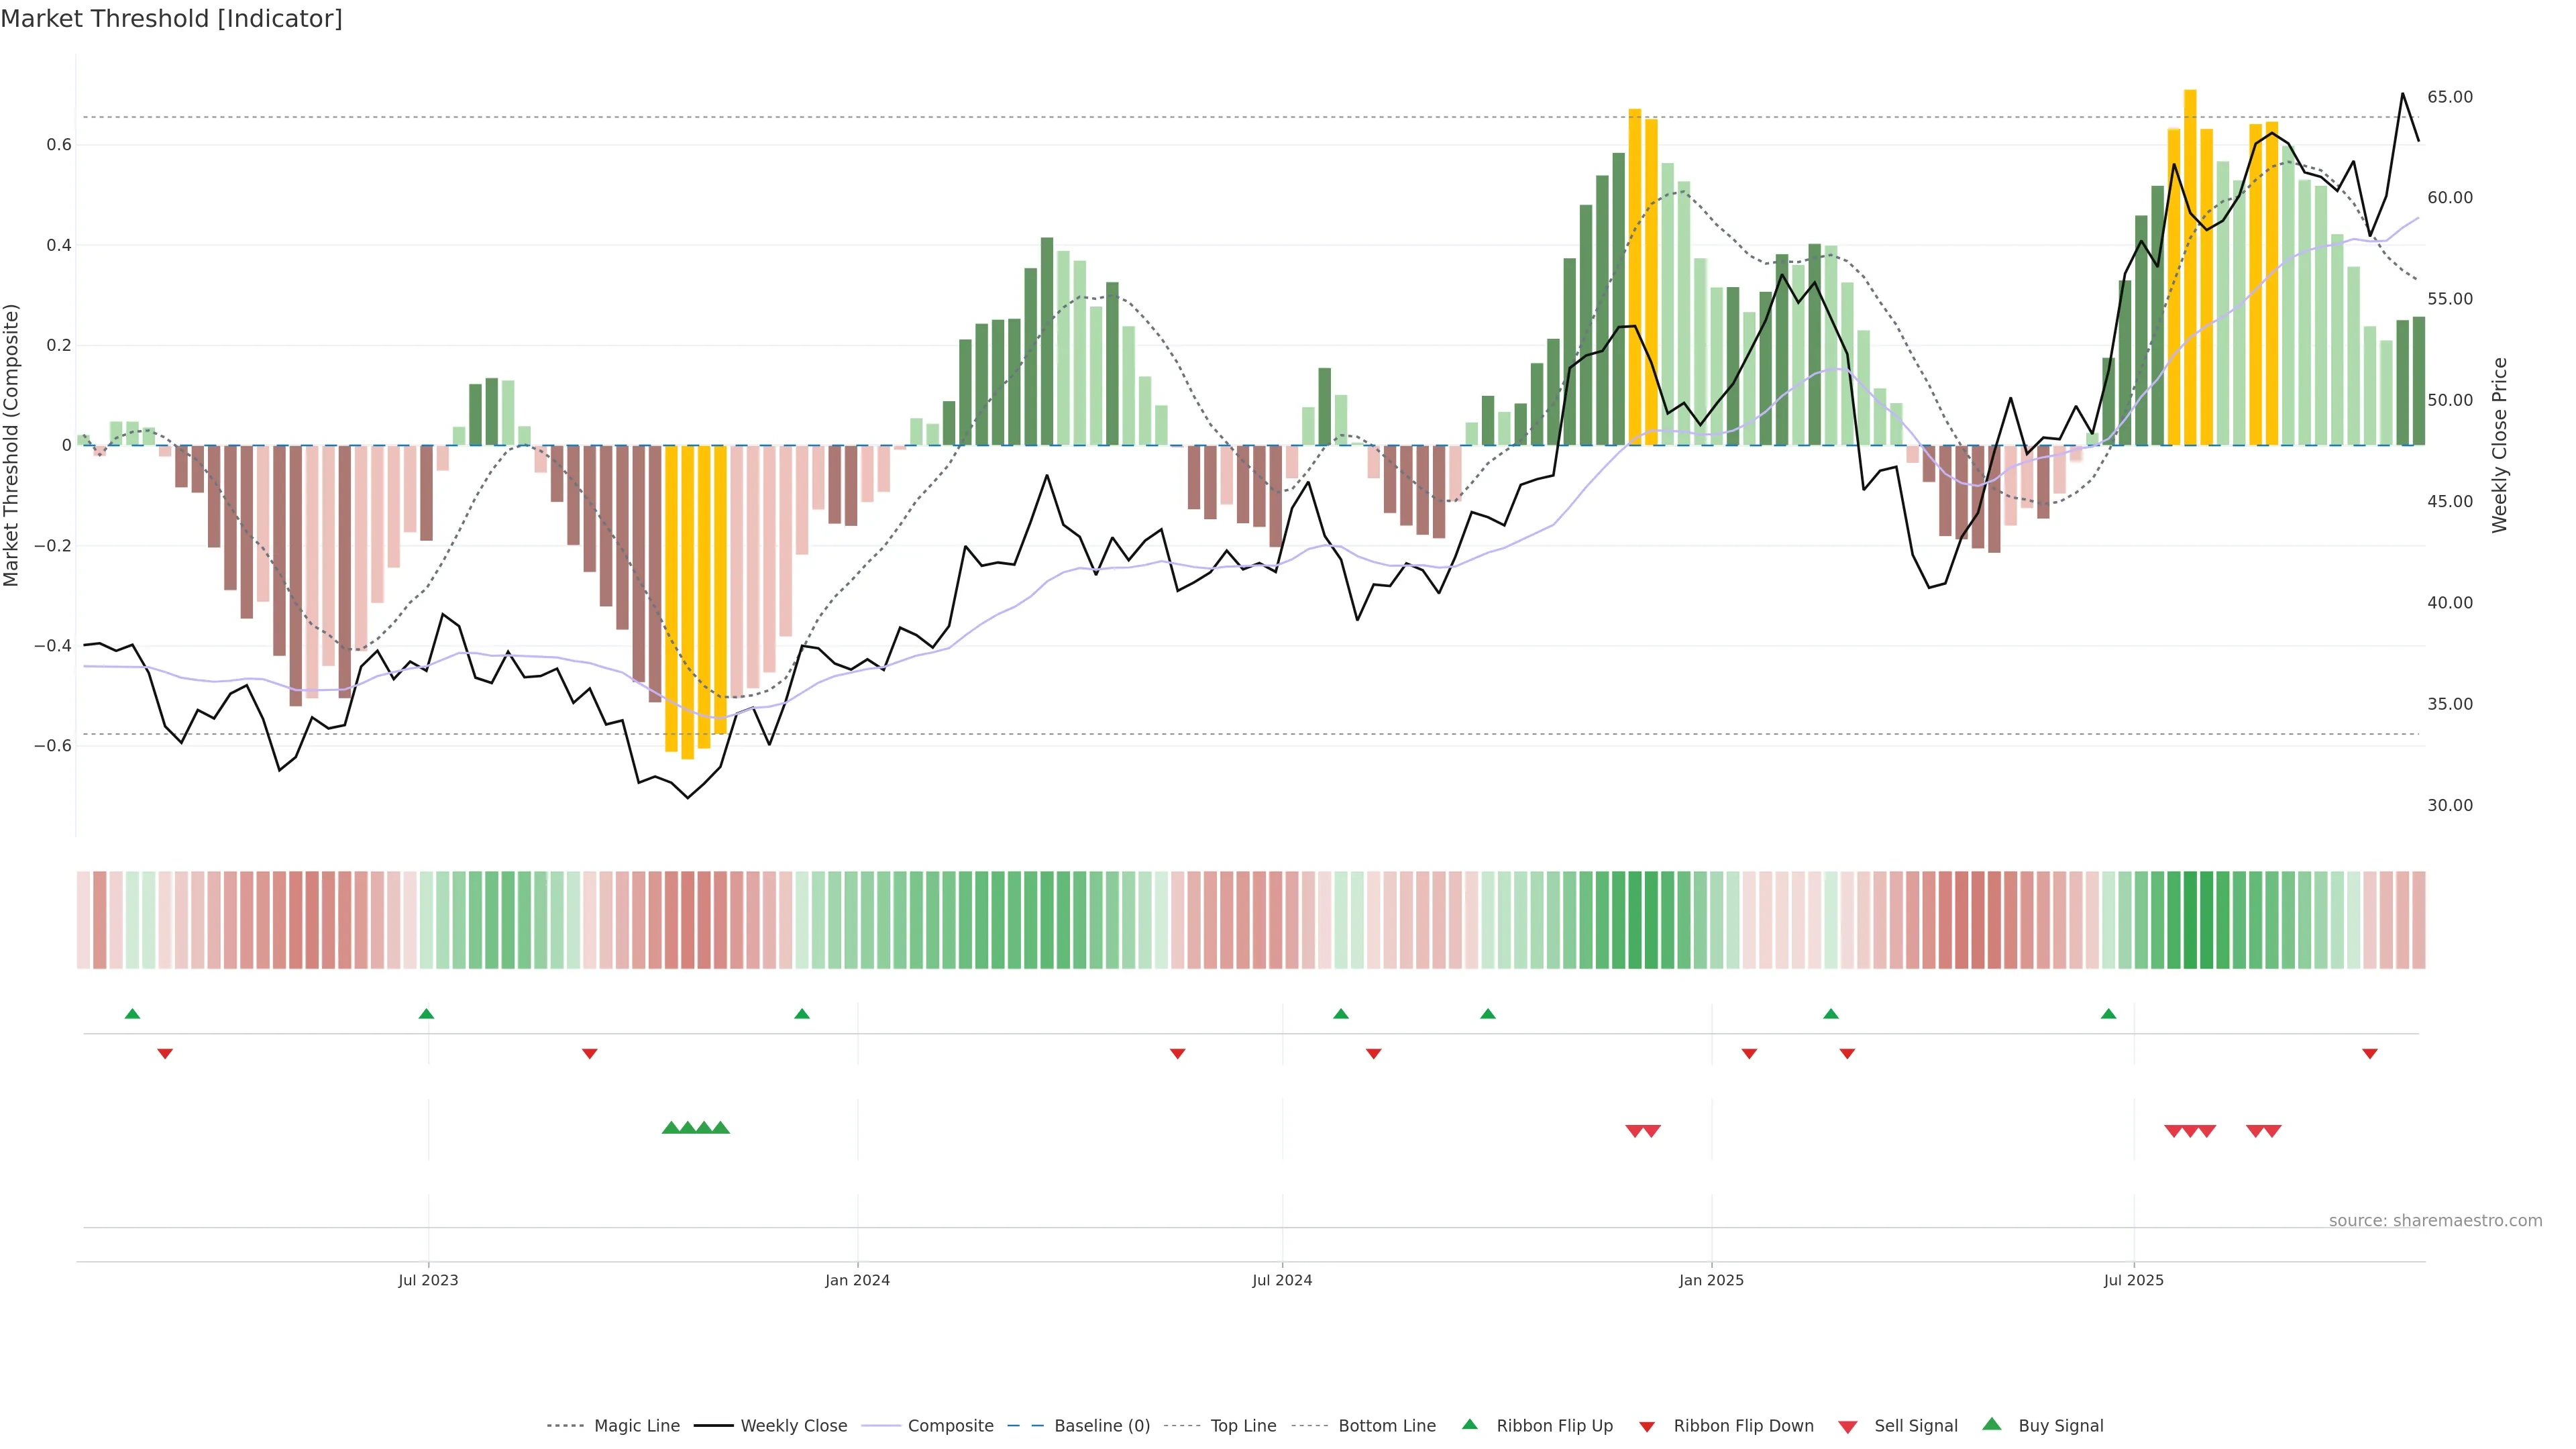Click the Jan 2025 x-axis label

click(1711, 1280)
